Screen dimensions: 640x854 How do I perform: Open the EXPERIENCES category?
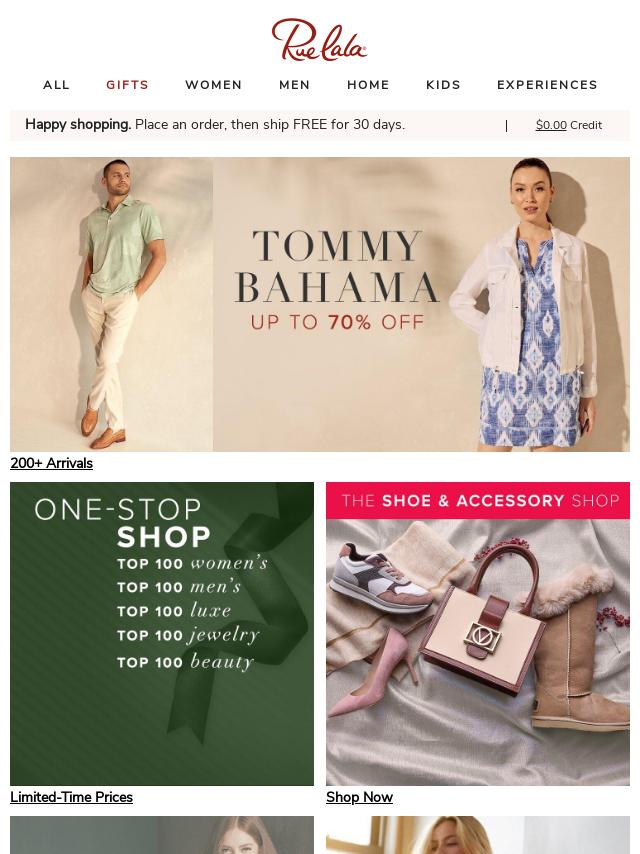(547, 85)
